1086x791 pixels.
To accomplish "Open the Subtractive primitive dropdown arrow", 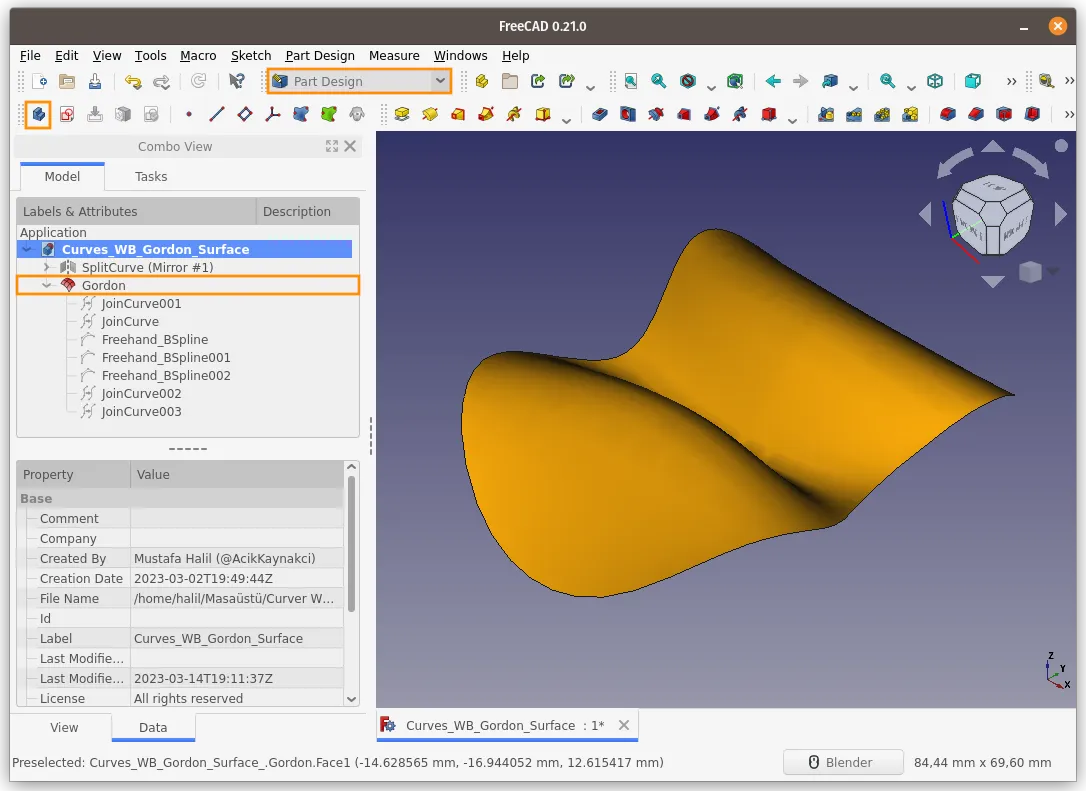I will 792,120.
